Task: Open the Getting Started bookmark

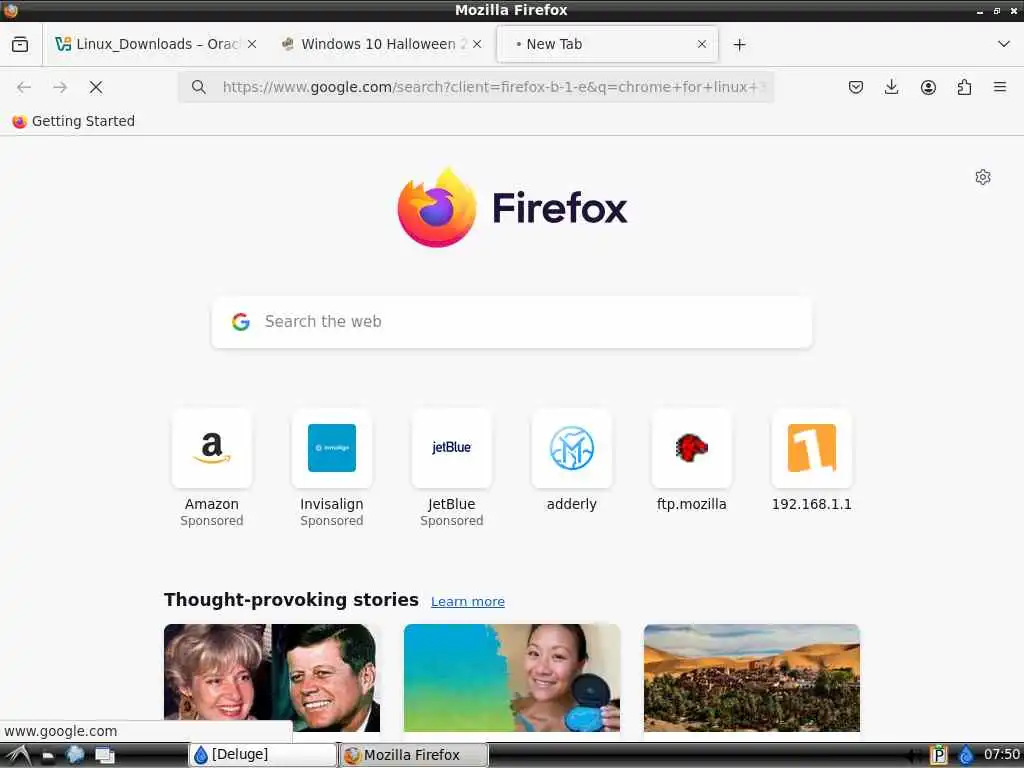Action: 73,121
